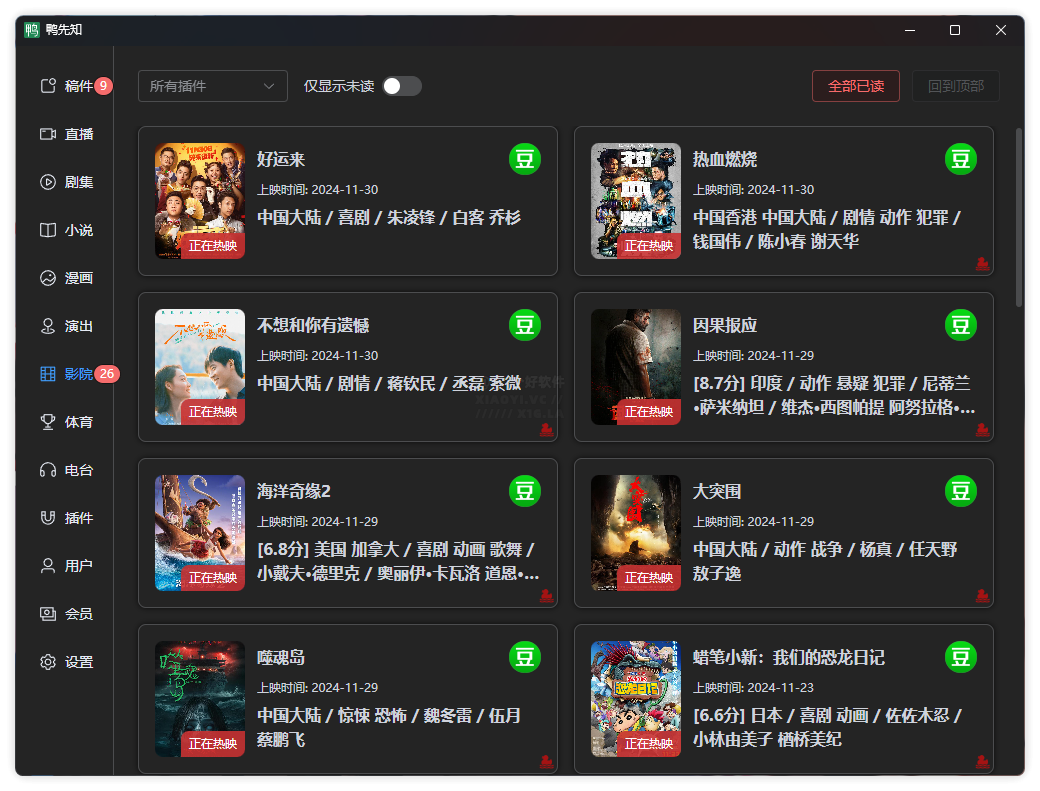Open the 因果报应 movie poster
This screenshot has height=791, width=1040.
(635, 367)
